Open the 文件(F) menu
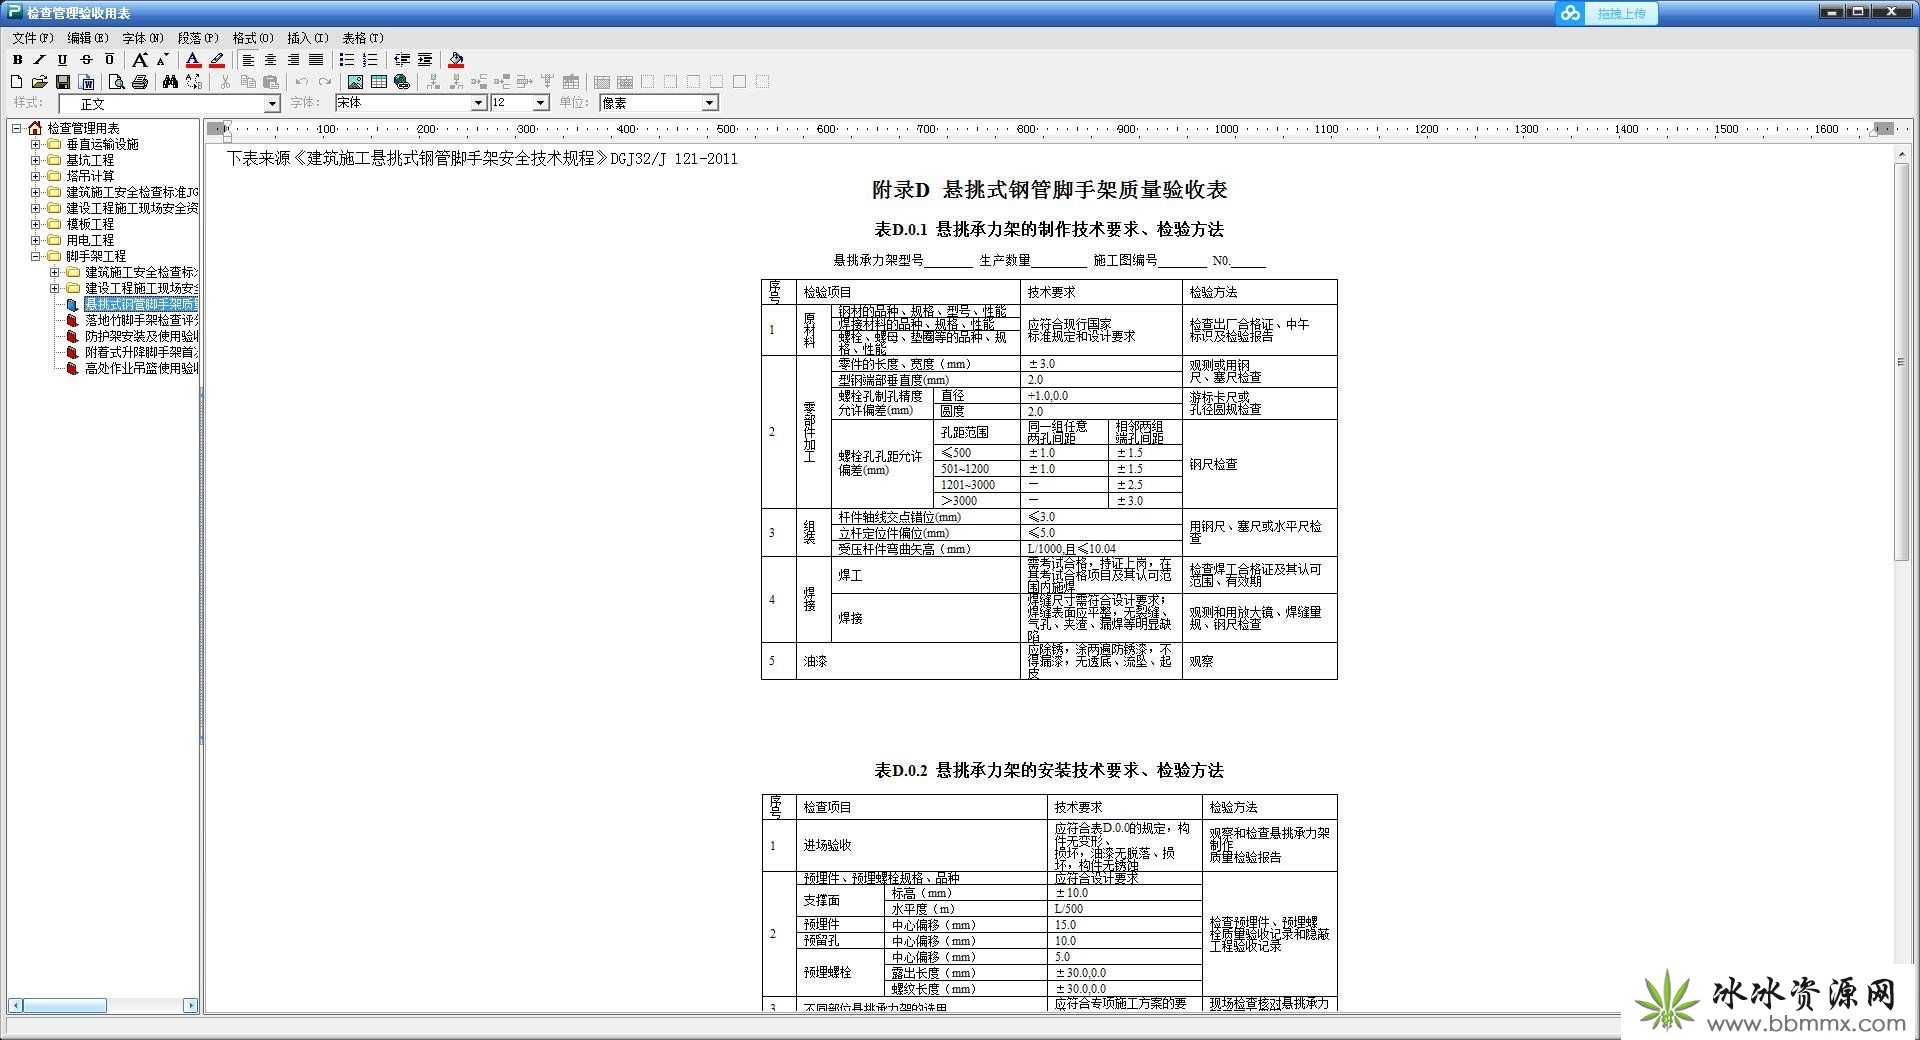1920x1040 pixels. coord(33,38)
